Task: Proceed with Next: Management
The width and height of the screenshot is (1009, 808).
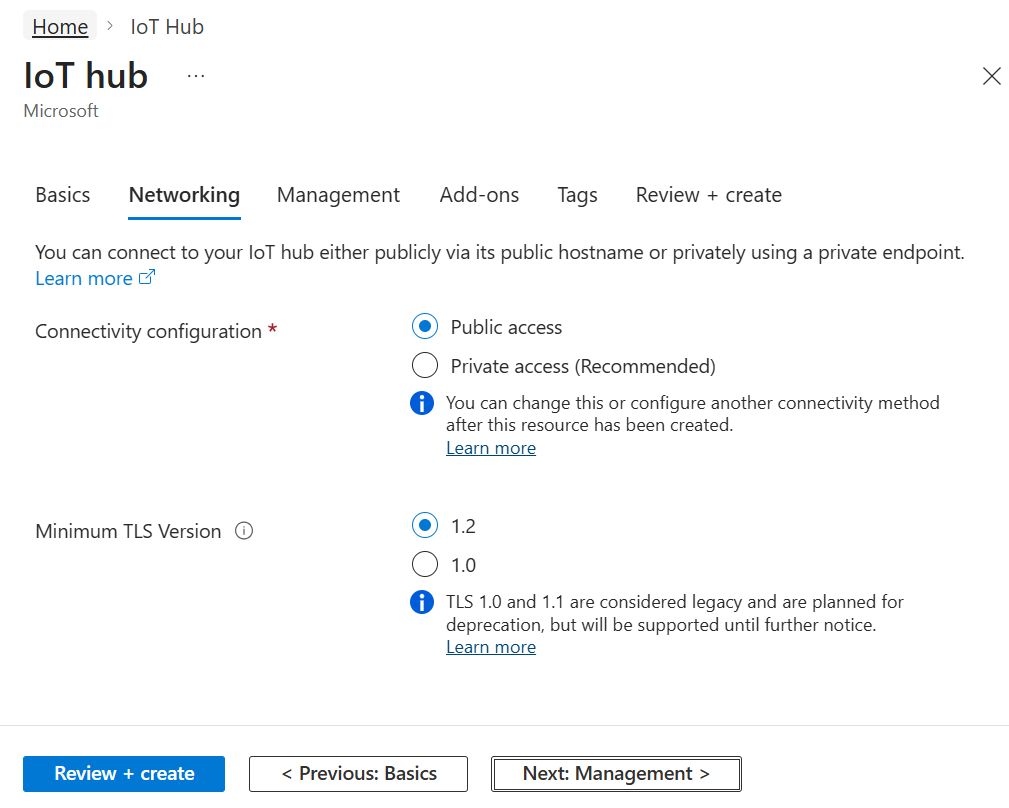Action: click(616, 773)
